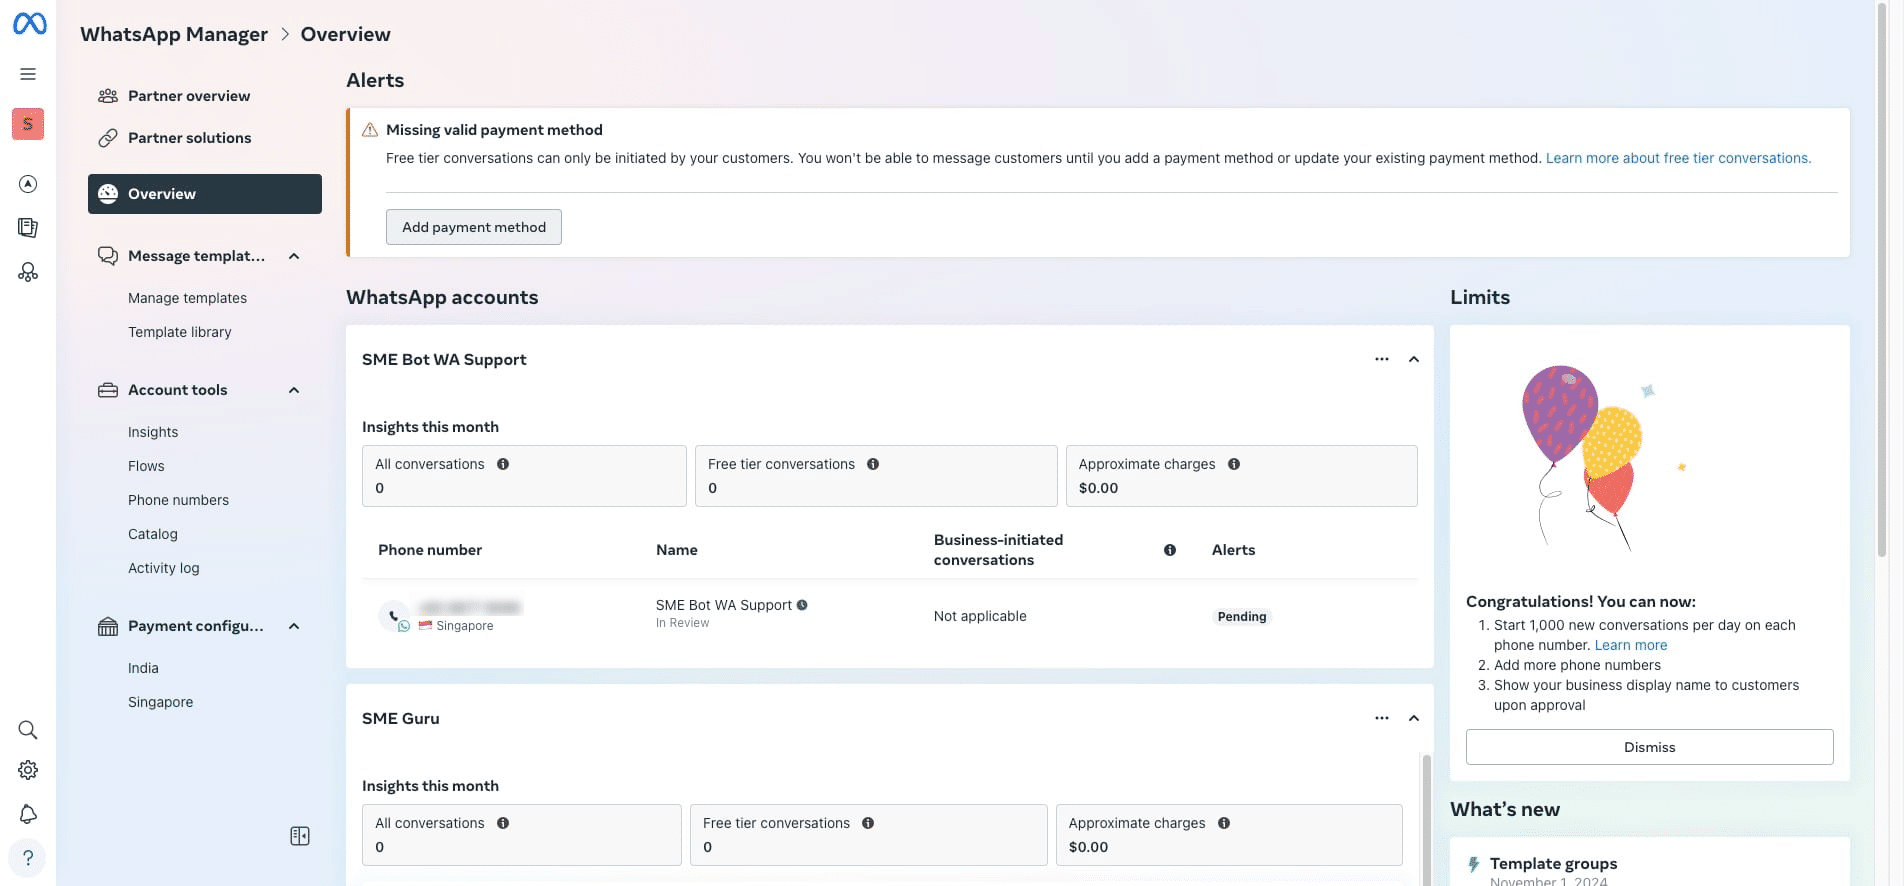Open search via magnifier icon
Viewport: 1904px width, 886px height.
pyautogui.click(x=28, y=730)
